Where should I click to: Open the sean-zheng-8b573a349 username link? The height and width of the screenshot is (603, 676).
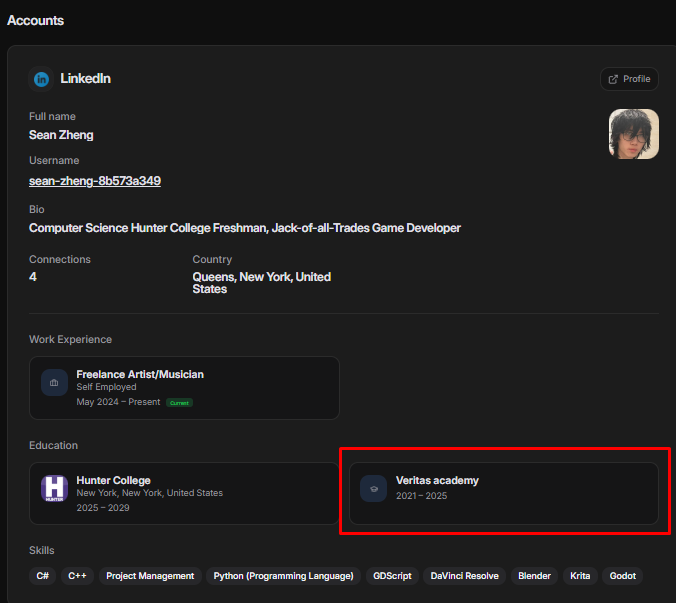click(95, 181)
